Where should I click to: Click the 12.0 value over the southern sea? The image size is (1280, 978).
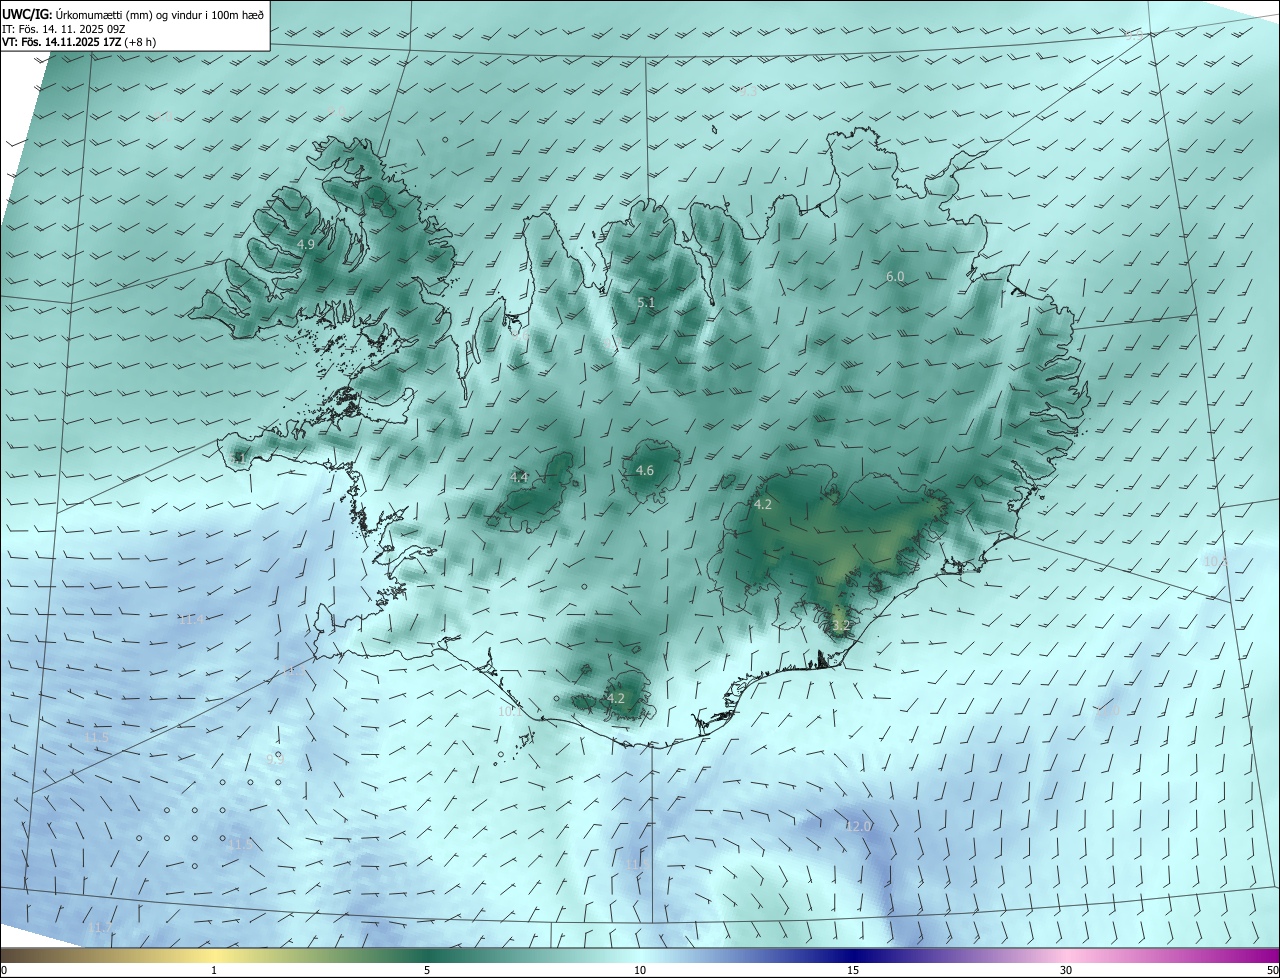pyautogui.click(x=859, y=826)
